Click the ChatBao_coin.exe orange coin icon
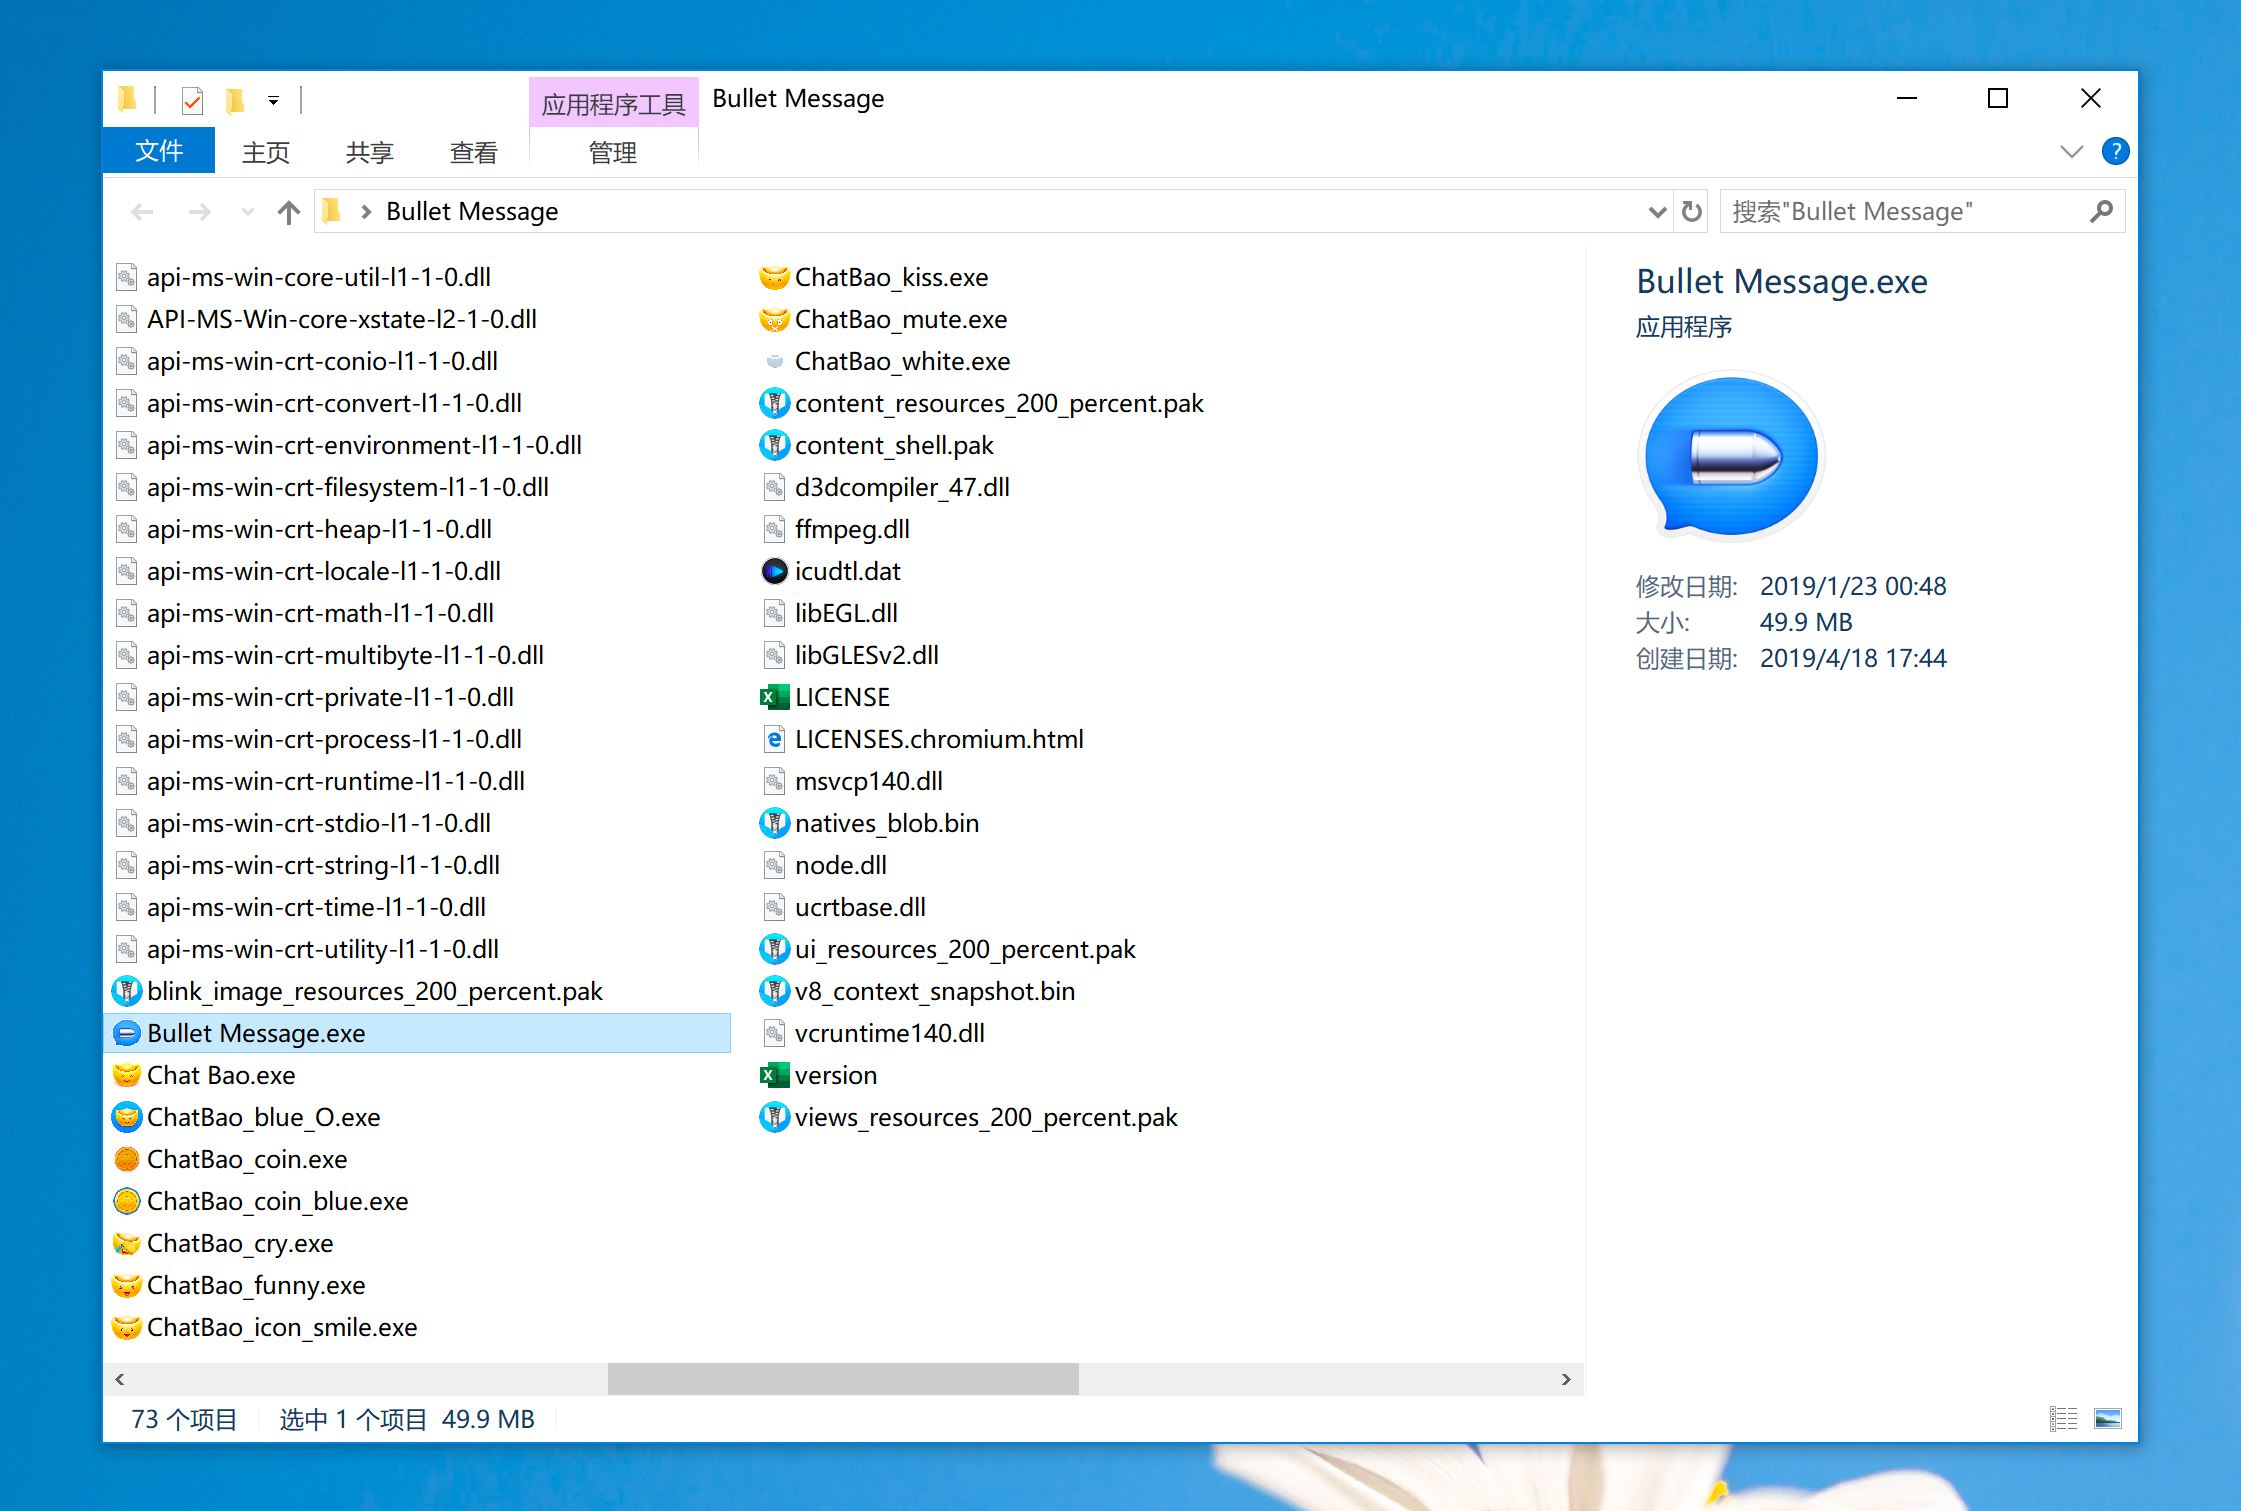 tap(127, 1159)
